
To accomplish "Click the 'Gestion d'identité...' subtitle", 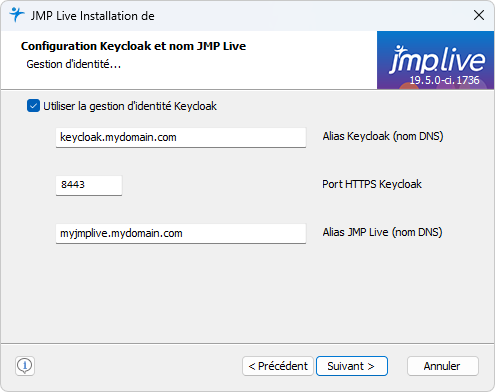I will pyautogui.click(x=73, y=64).
